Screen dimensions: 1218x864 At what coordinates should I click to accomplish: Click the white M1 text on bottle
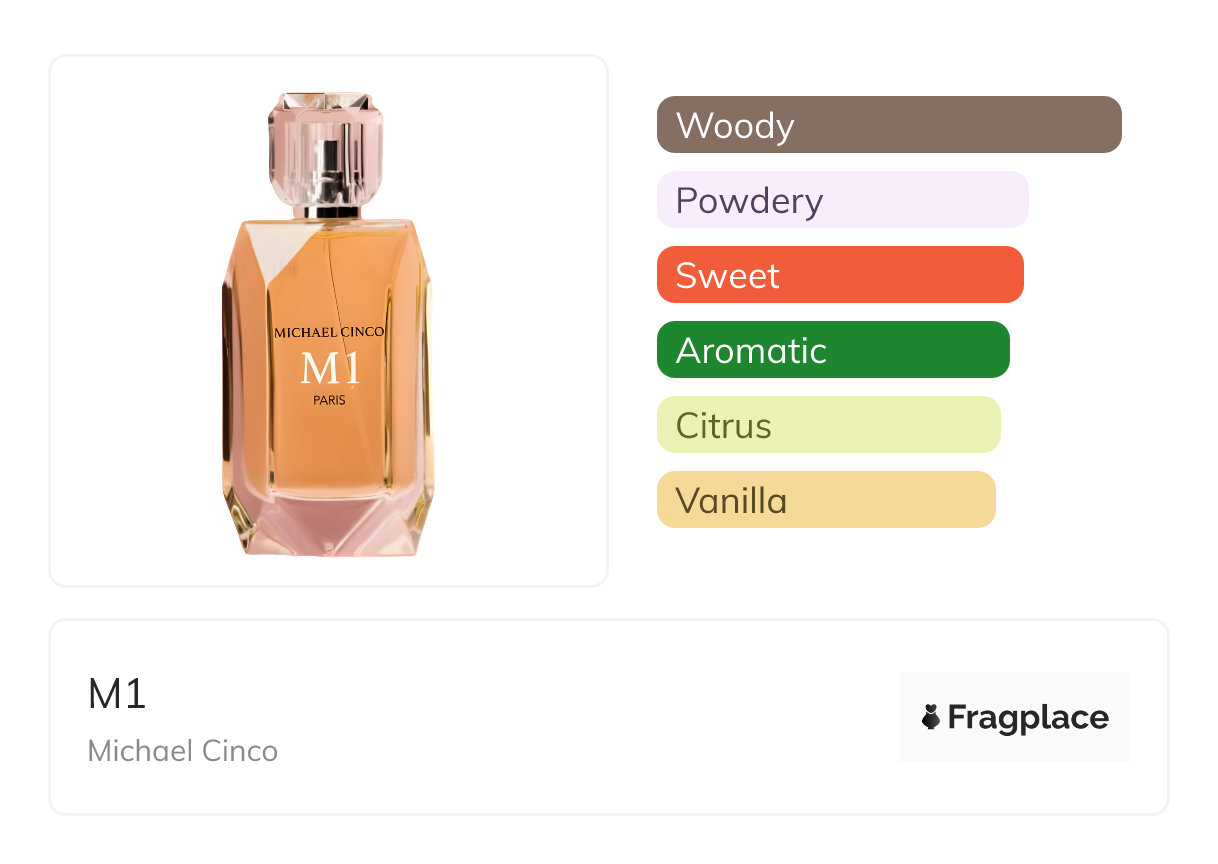pos(329,369)
